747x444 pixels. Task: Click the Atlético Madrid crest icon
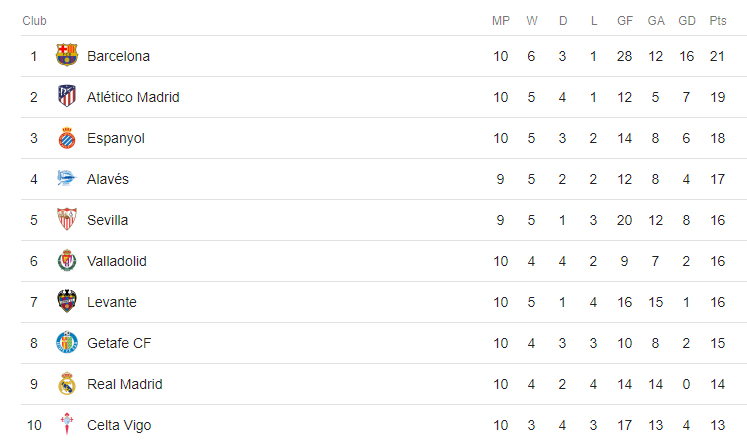pos(67,96)
